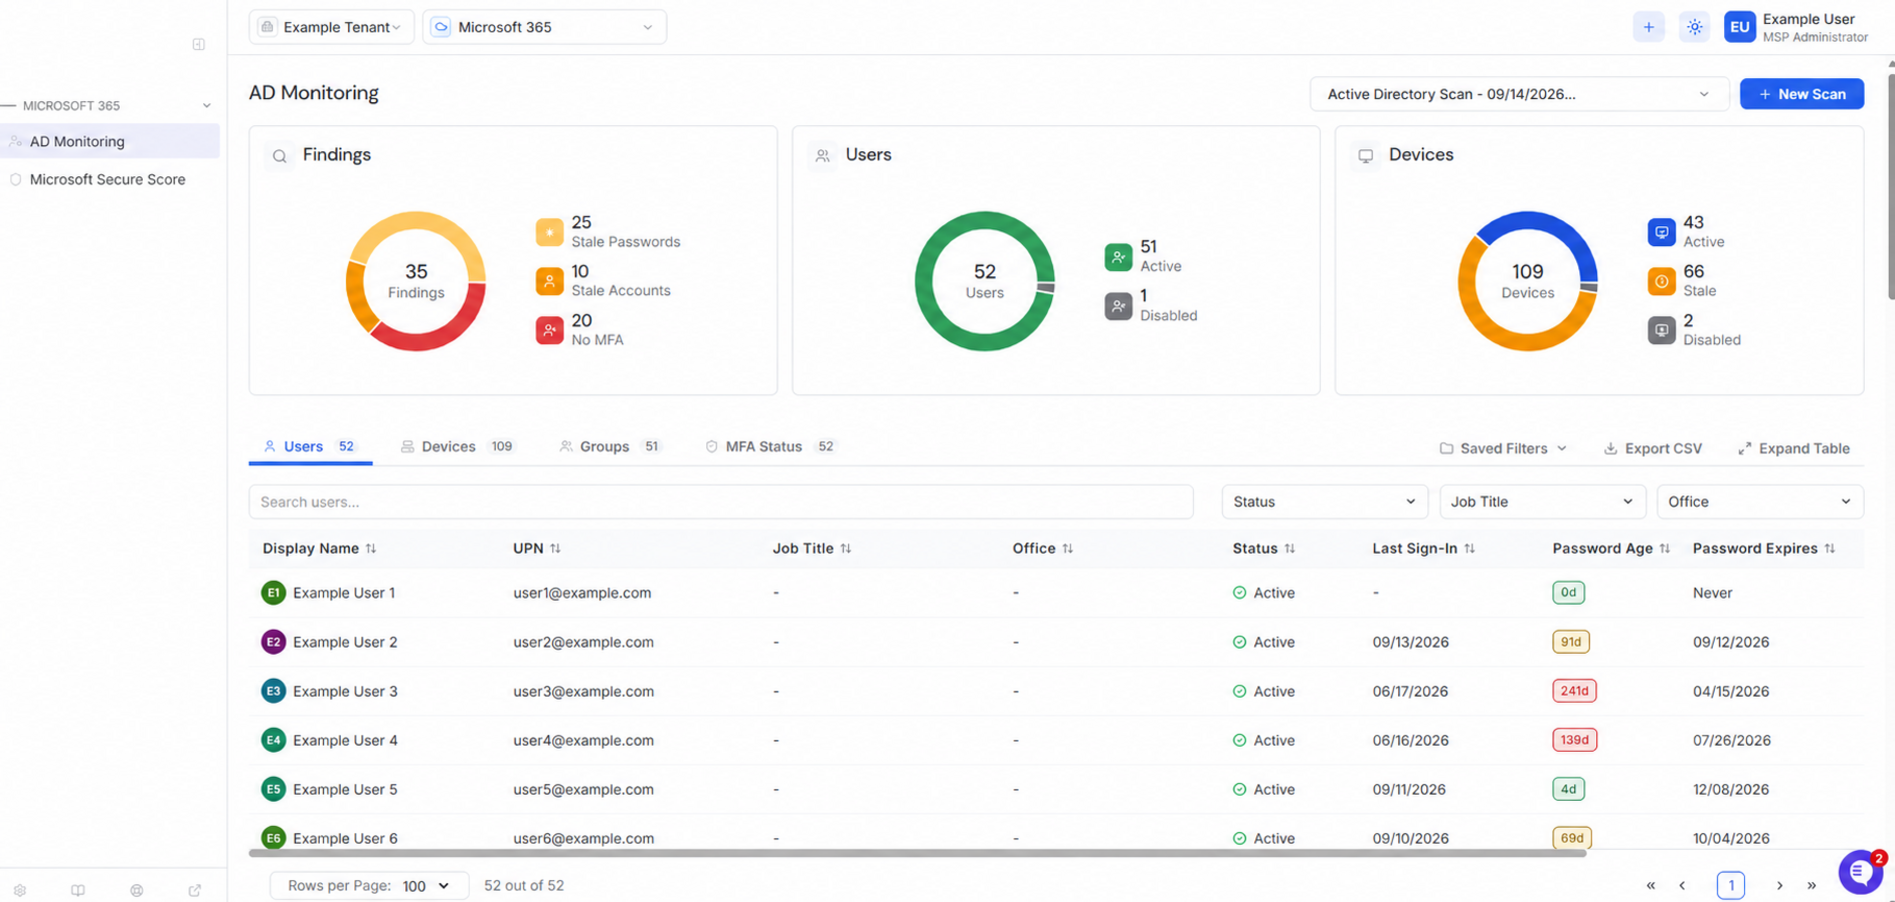Open Microsoft Secure Score in sidebar
This screenshot has height=902, width=1895.
click(x=108, y=180)
